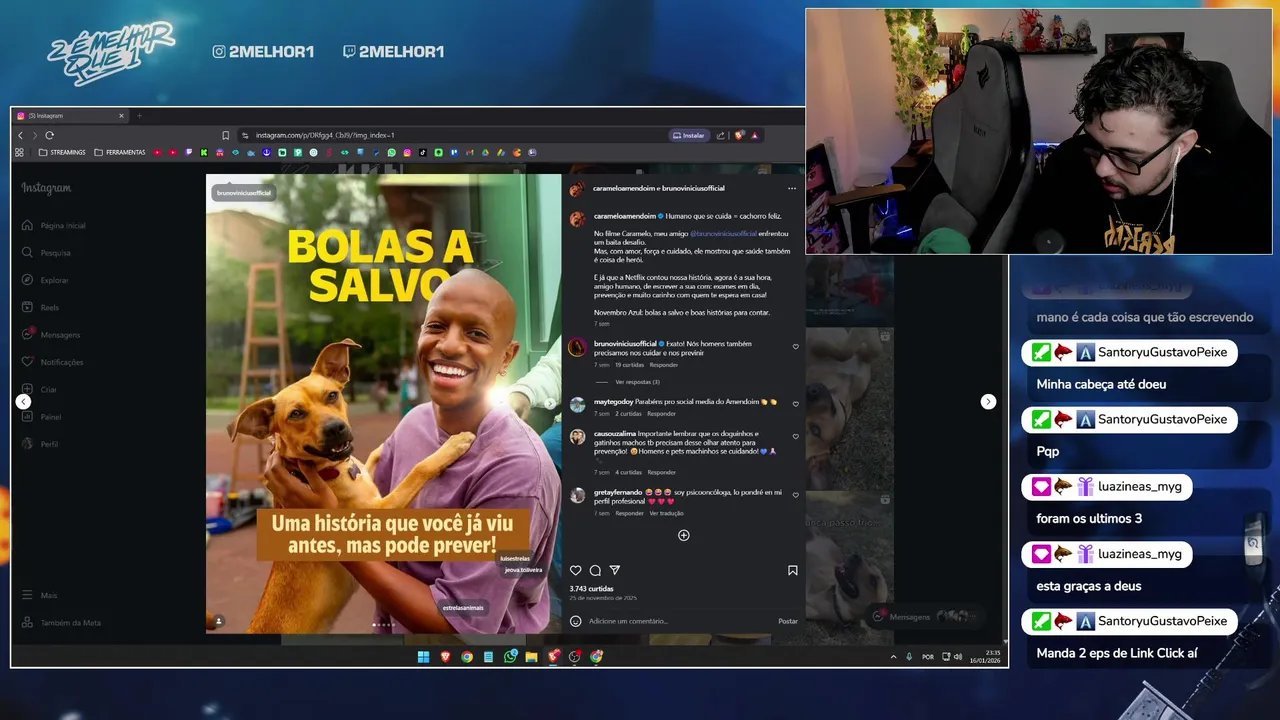Open Mensagens in Instagram sidebar
1280x720 pixels.
click(x=51, y=335)
